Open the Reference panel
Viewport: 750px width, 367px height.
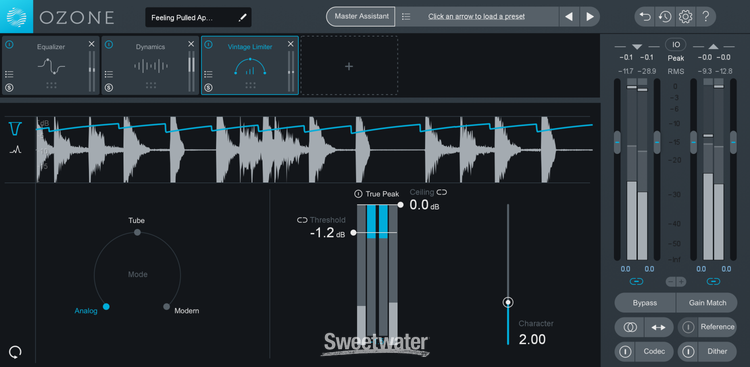(717, 327)
